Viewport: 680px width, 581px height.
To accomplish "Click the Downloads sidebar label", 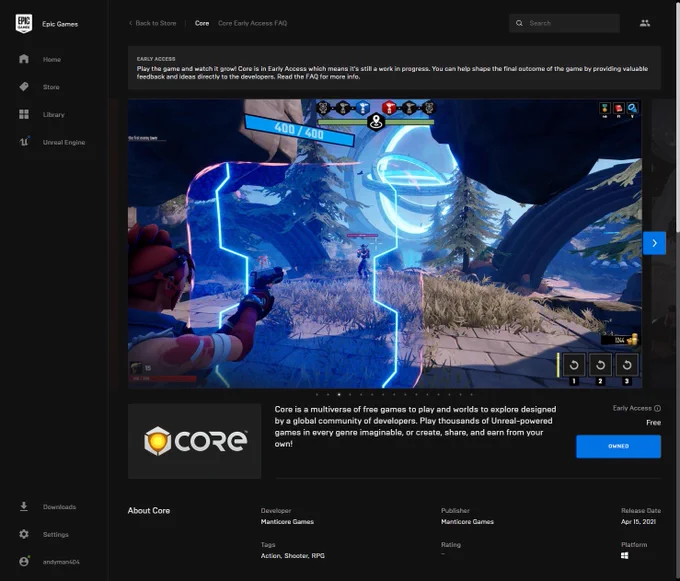I will click(x=59, y=507).
